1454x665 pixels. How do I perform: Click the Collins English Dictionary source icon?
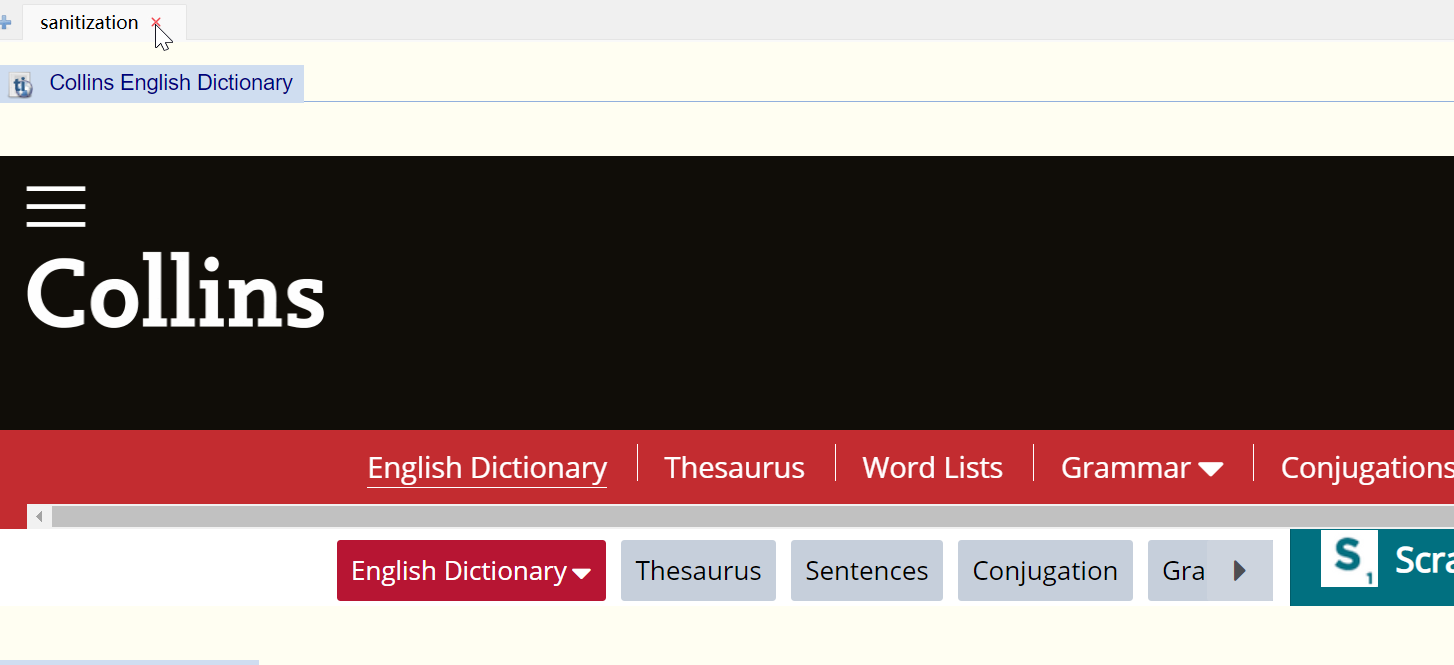tap(21, 85)
